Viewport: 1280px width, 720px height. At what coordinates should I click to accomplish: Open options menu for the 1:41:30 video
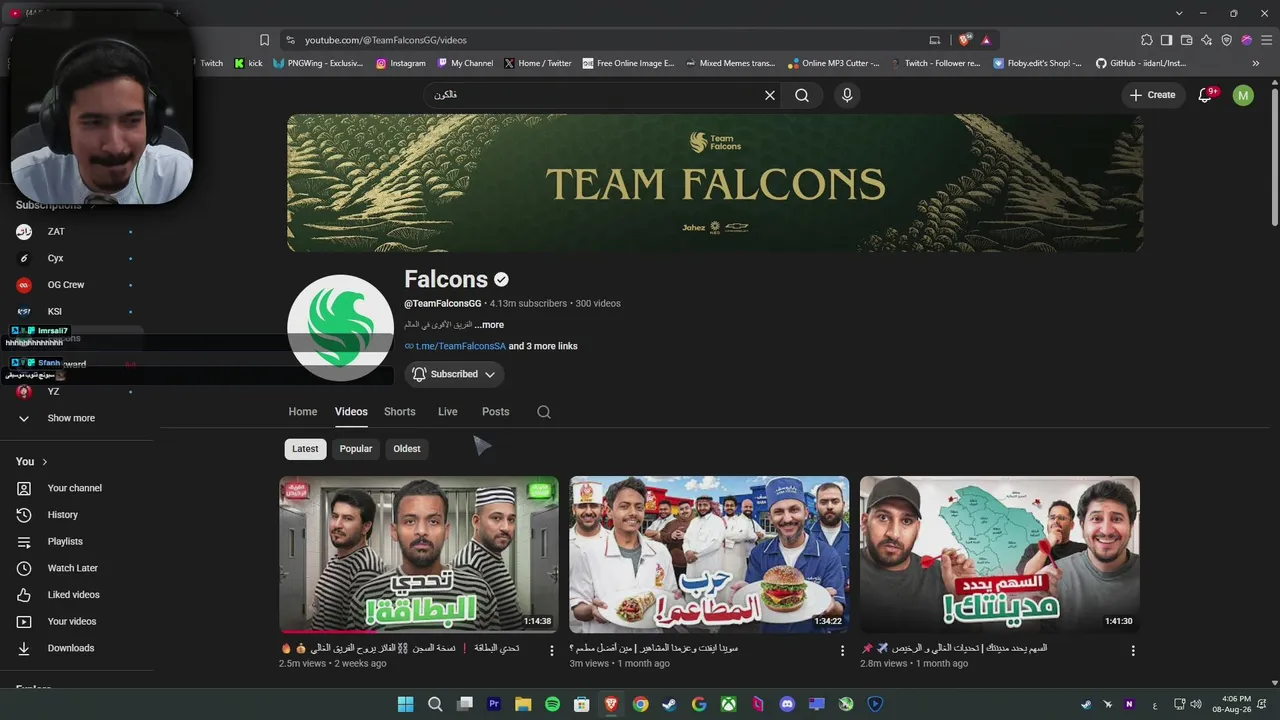coord(1133,651)
